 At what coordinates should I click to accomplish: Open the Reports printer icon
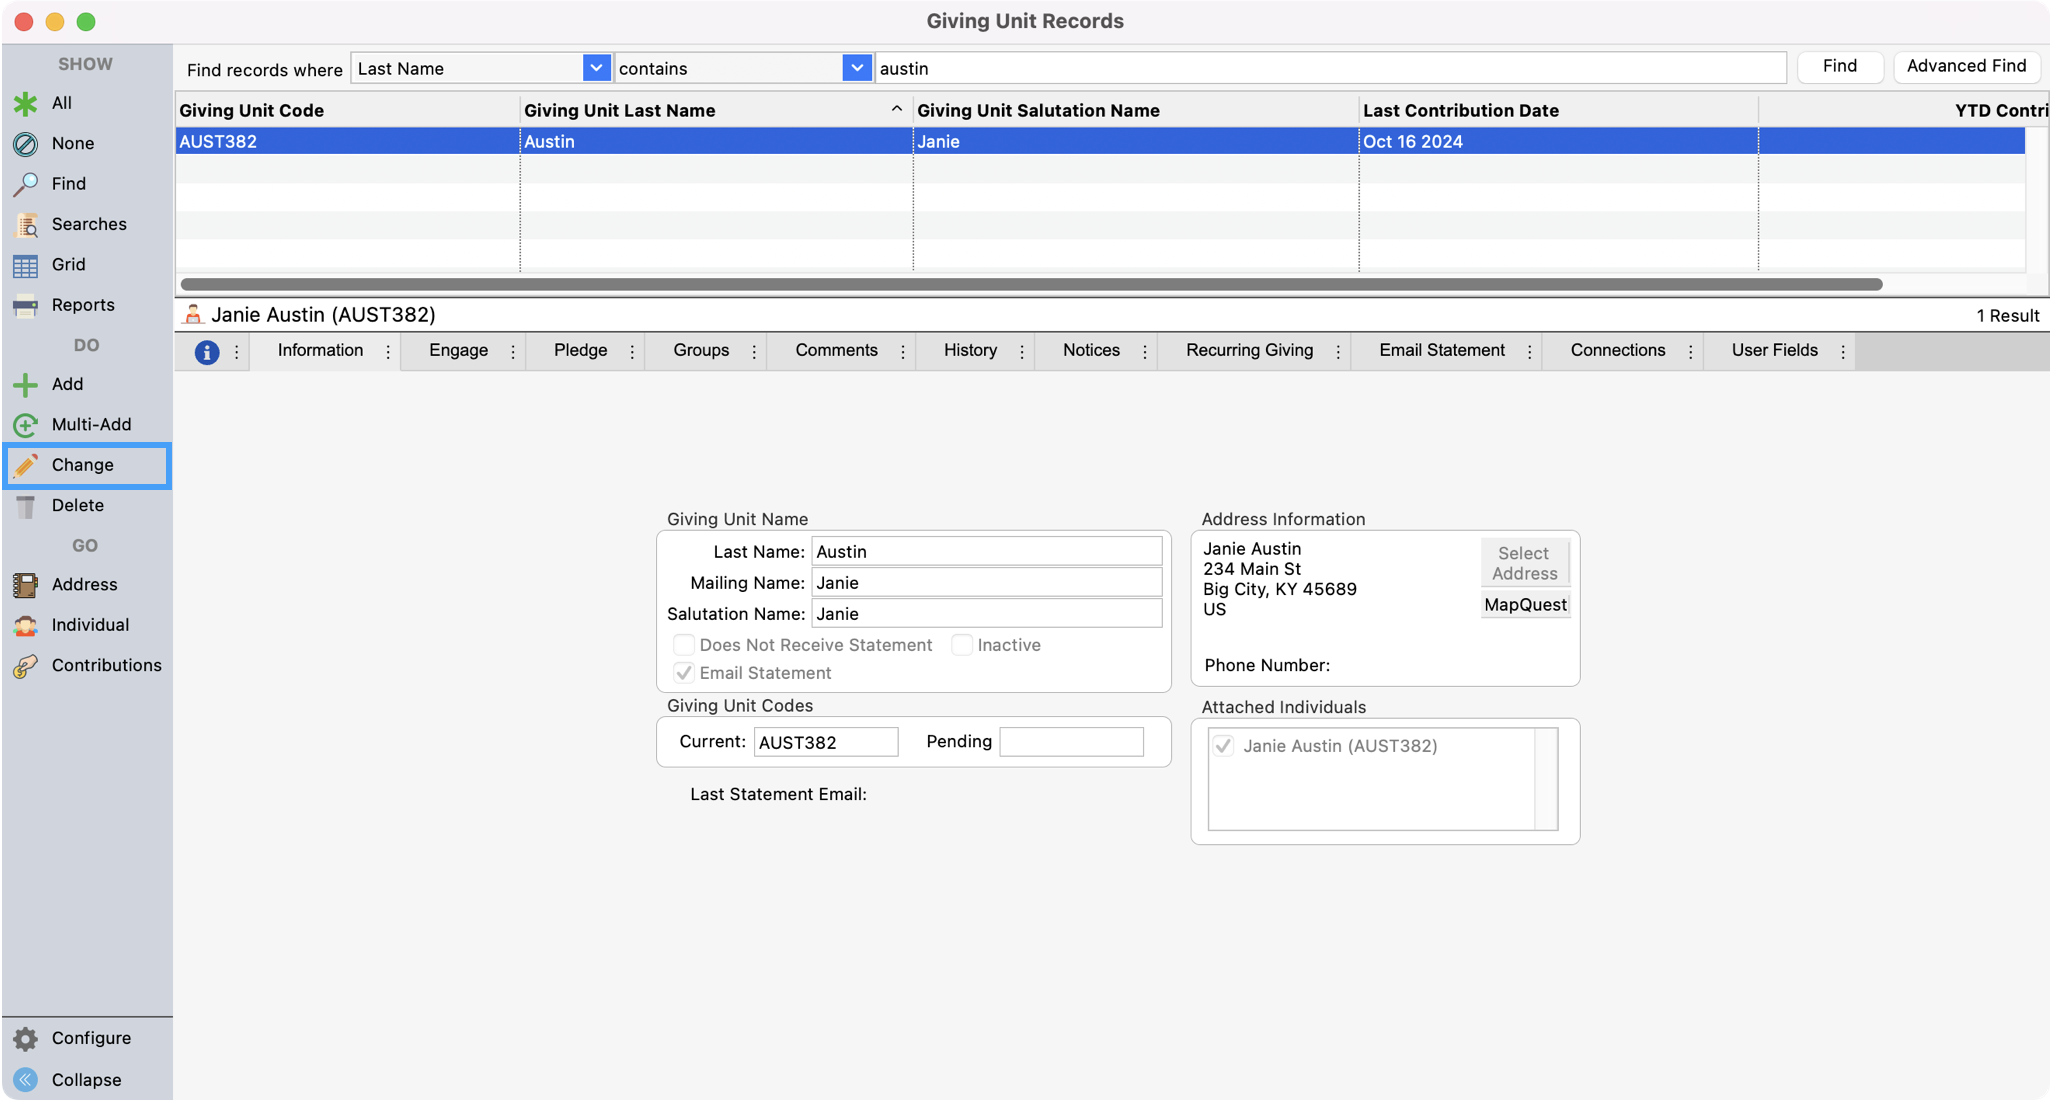coord(25,305)
